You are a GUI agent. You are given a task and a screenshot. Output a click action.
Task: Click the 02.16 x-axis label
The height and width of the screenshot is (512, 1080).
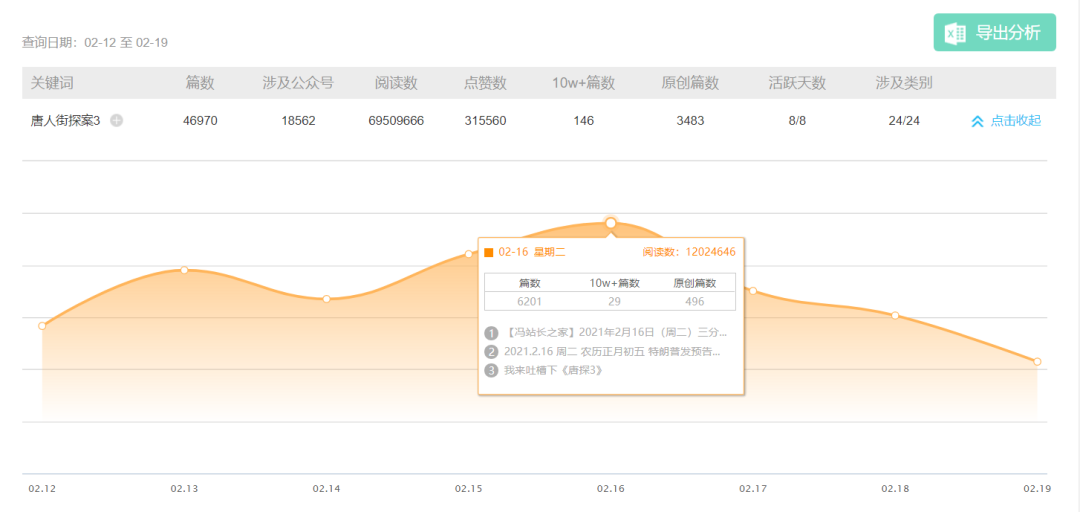(610, 489)
